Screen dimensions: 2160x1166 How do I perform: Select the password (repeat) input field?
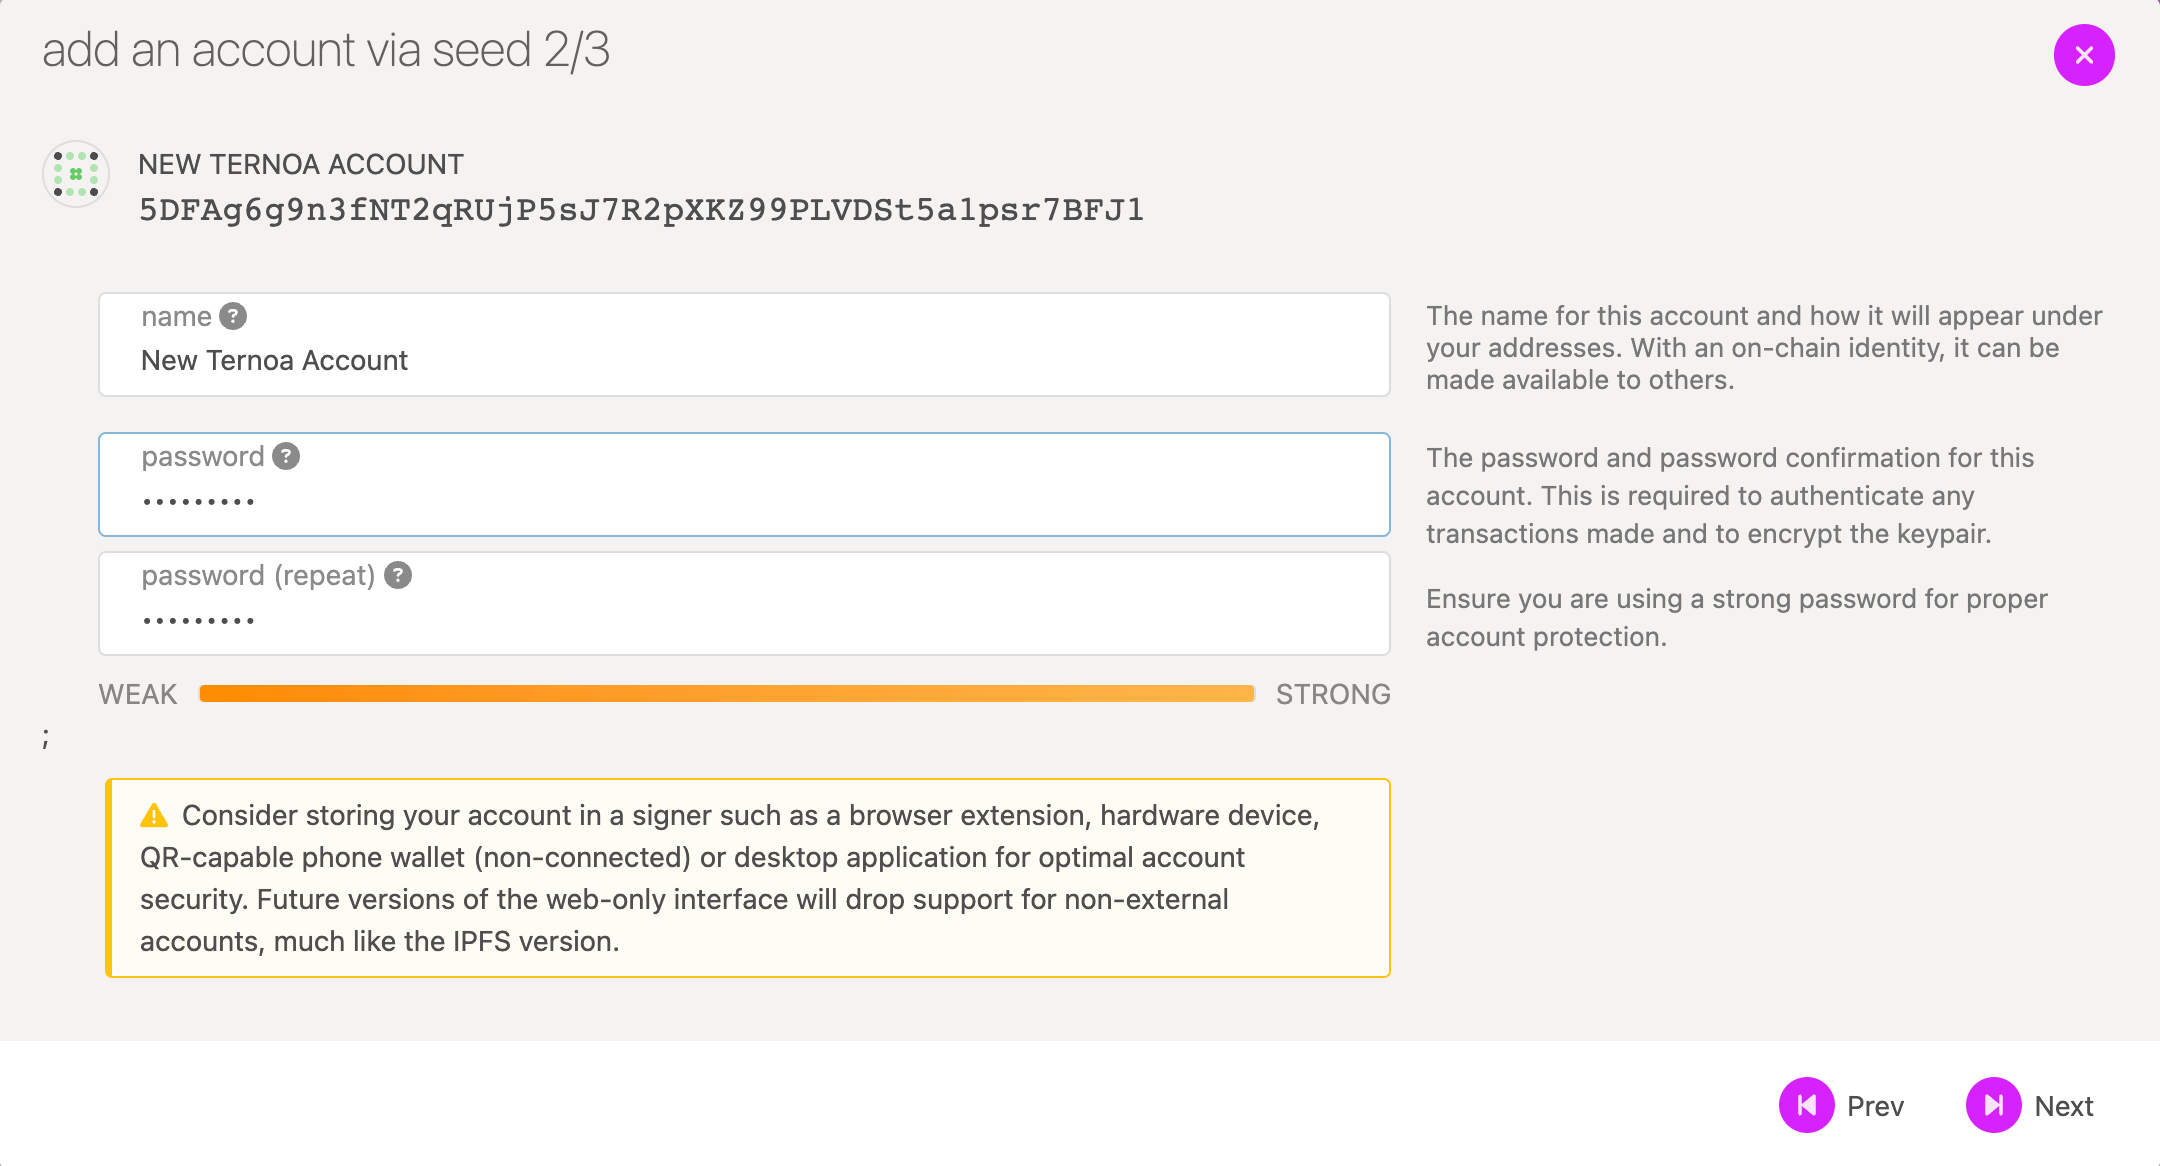(x=744, y=619)
